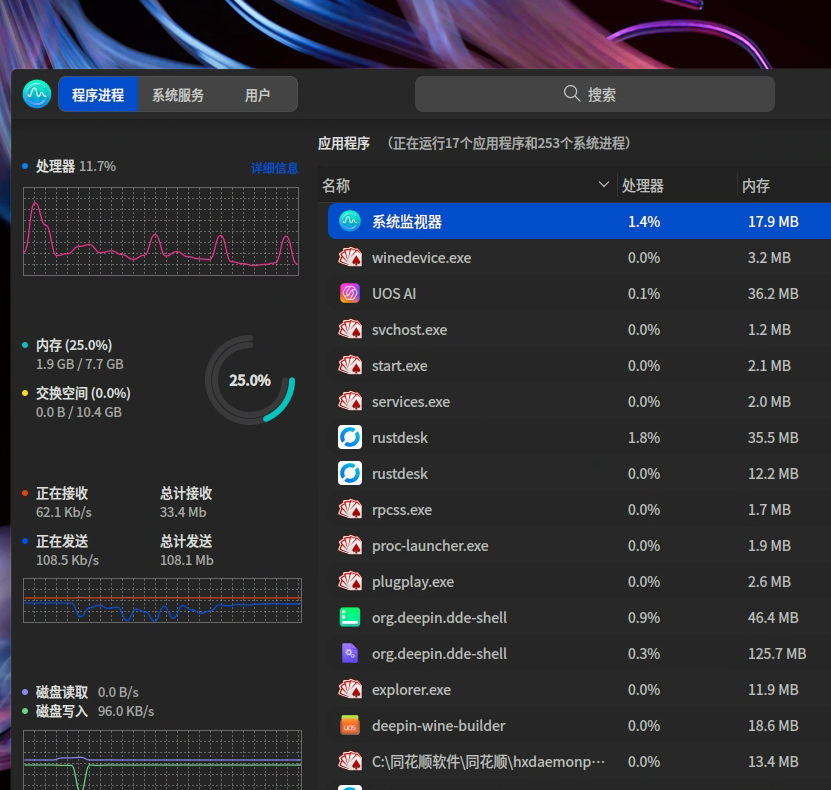The width and height of the screenshot is (831, 790).
Task: Click the UOS AI app icon
Action: [350, 293]
